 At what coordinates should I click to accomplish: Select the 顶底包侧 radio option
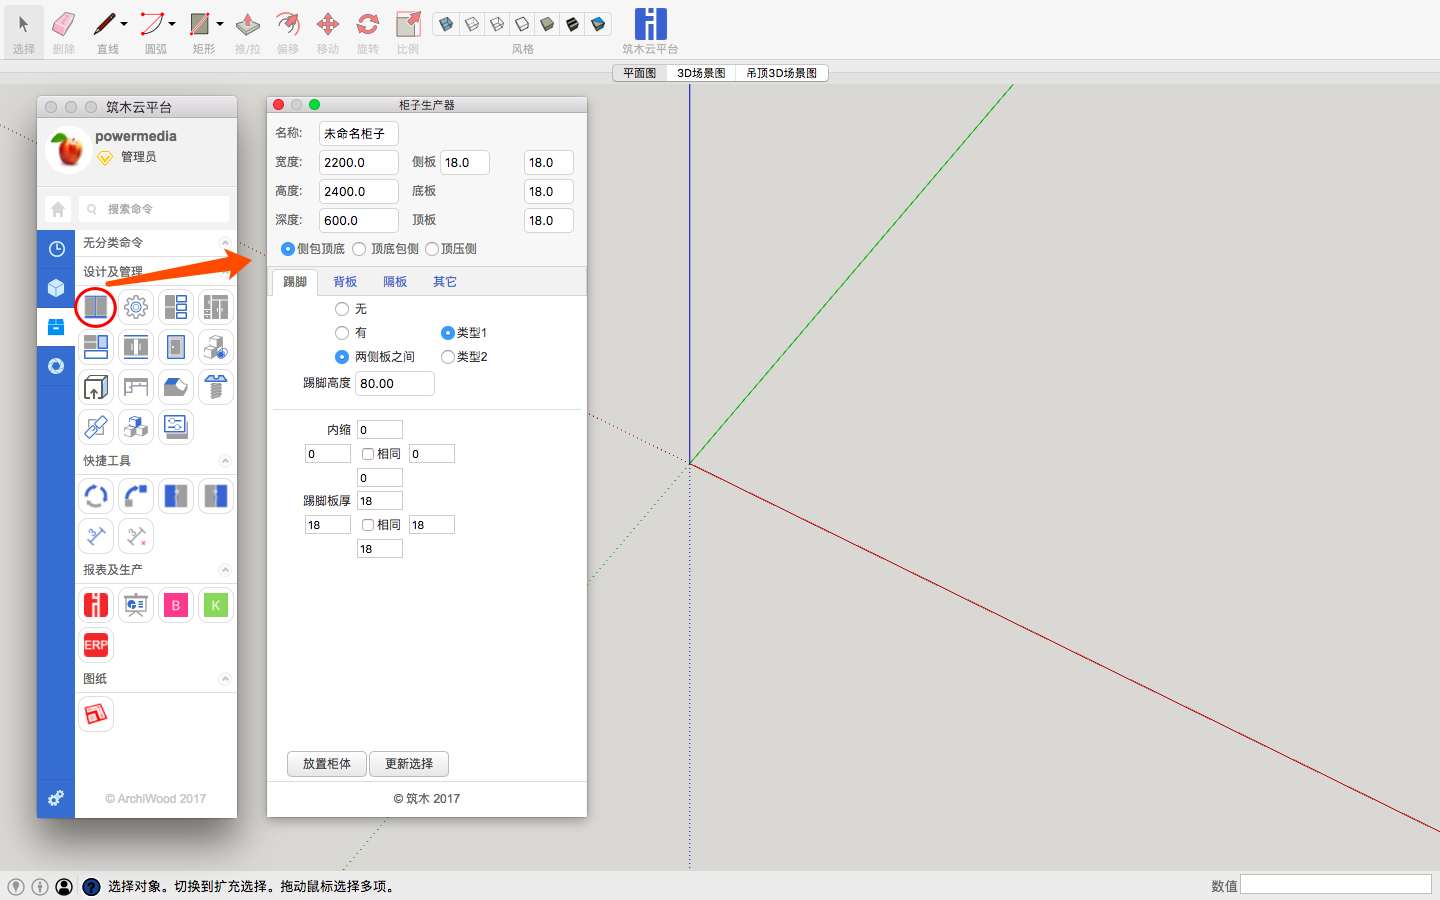point(360,249)
